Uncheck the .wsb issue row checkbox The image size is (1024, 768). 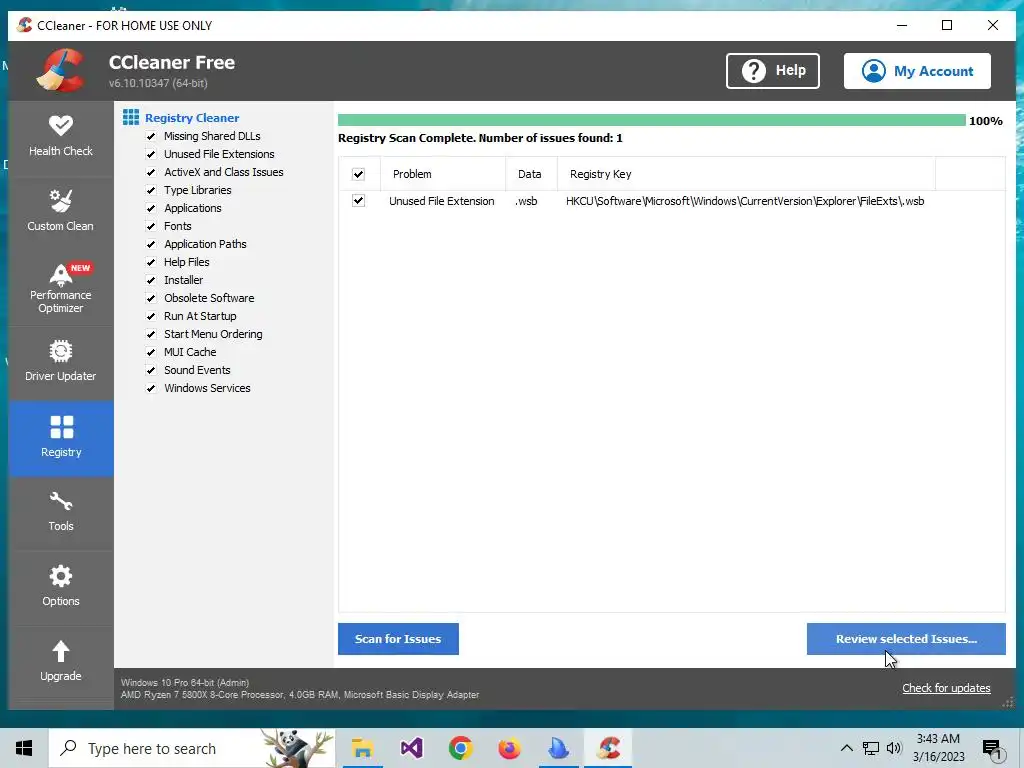coord(359,200)
